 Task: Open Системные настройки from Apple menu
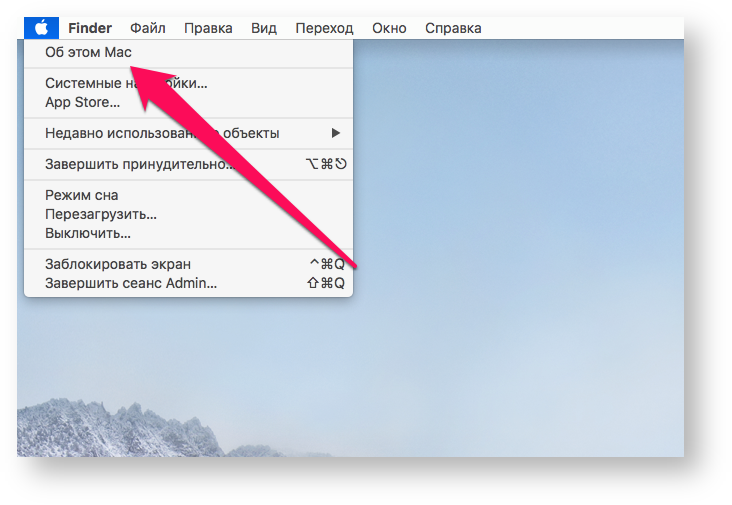pyautogui.click(x=126, y=83)
